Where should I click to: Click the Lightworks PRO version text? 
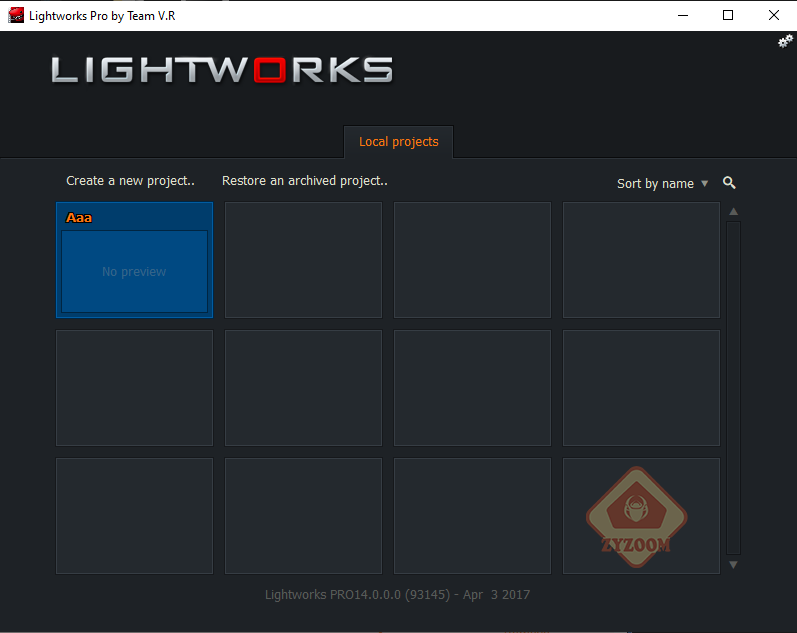(x=397, y=595)
